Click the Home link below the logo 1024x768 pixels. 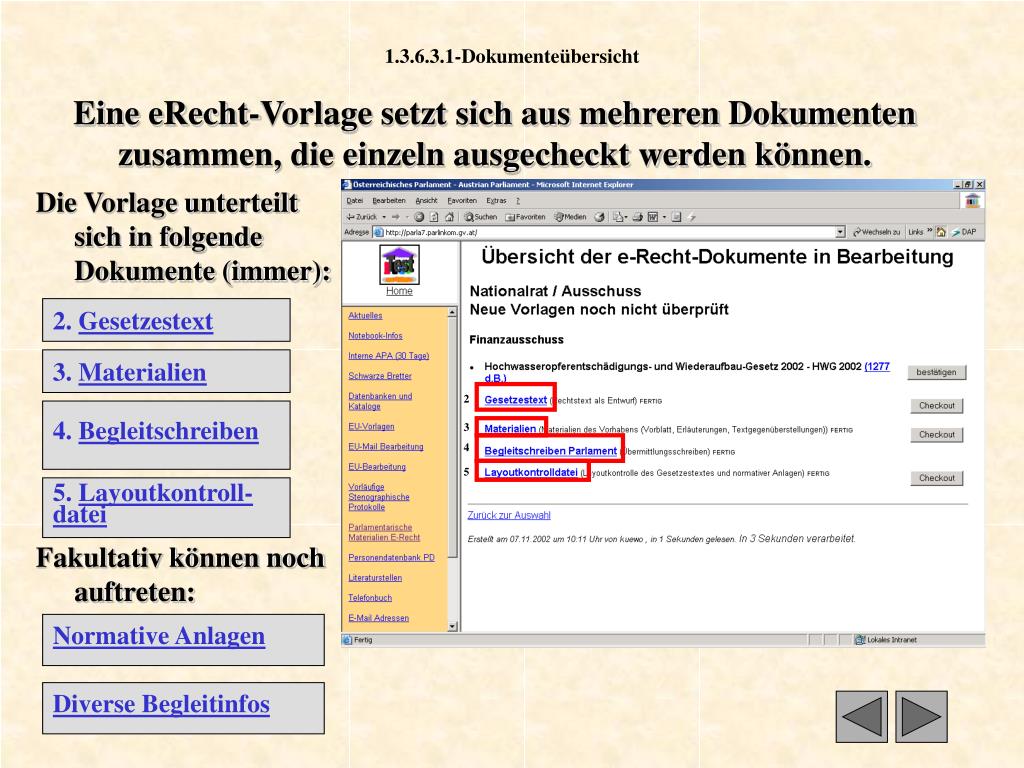[399, 291]
